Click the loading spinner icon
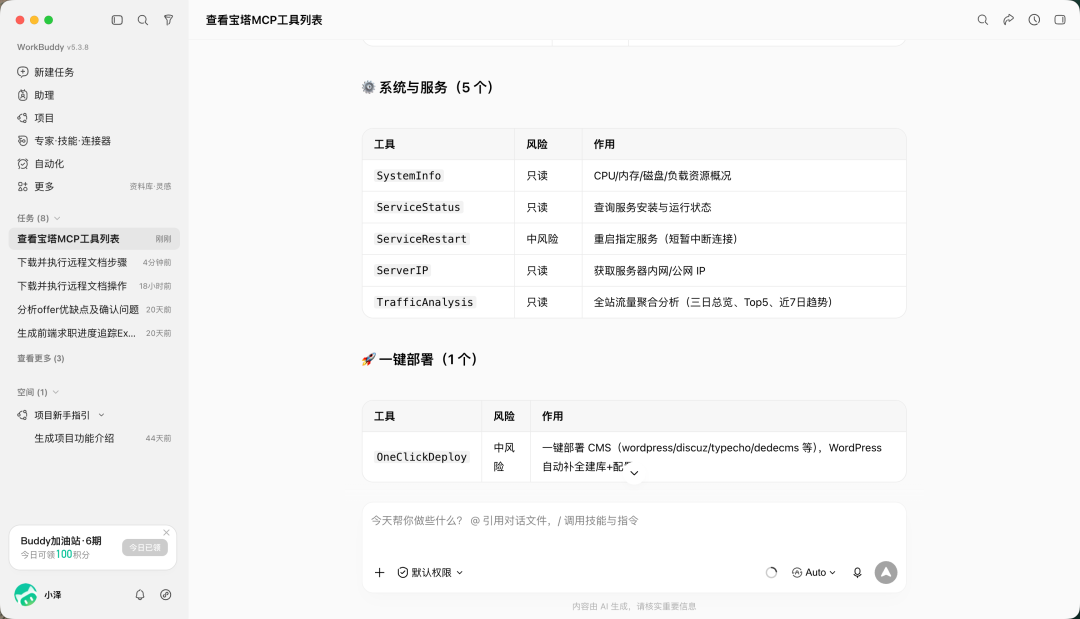Viewport: 1080px width, 619px height. (771, 573)
